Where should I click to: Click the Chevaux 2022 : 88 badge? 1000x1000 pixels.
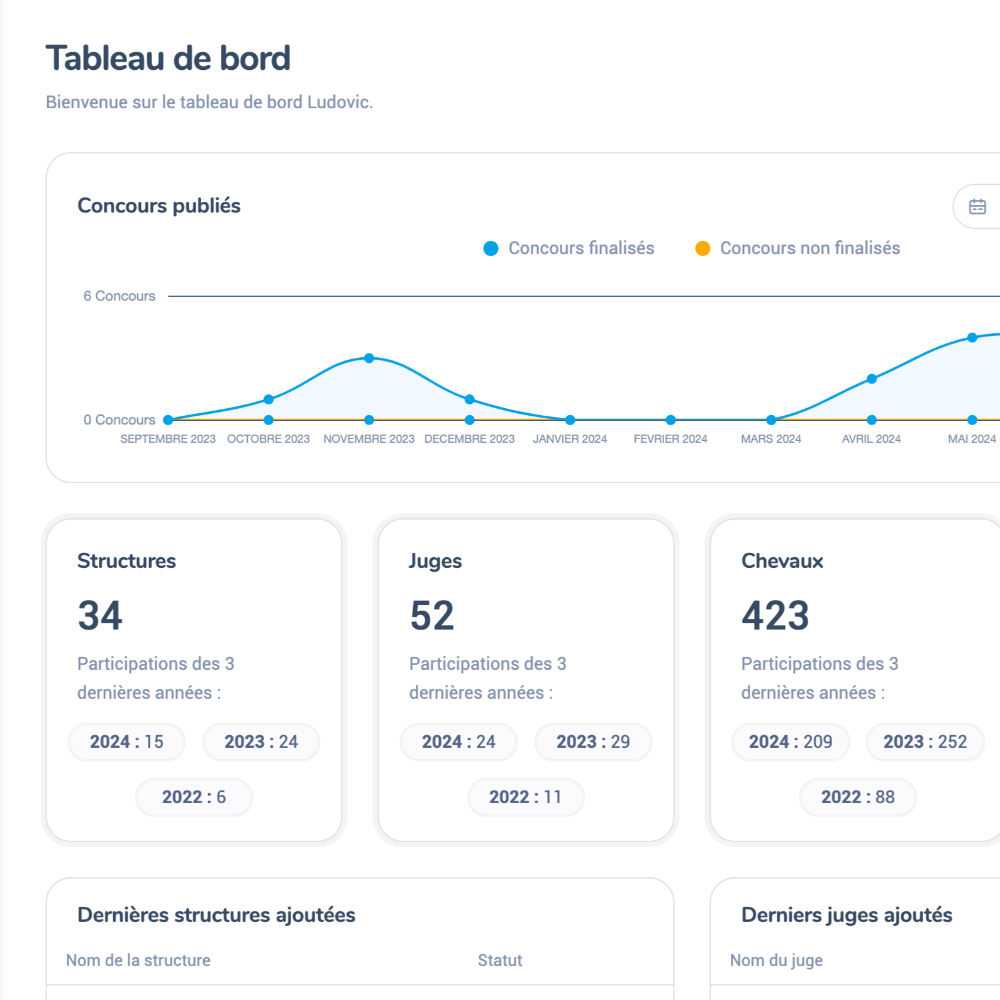(x=858, y=797)
